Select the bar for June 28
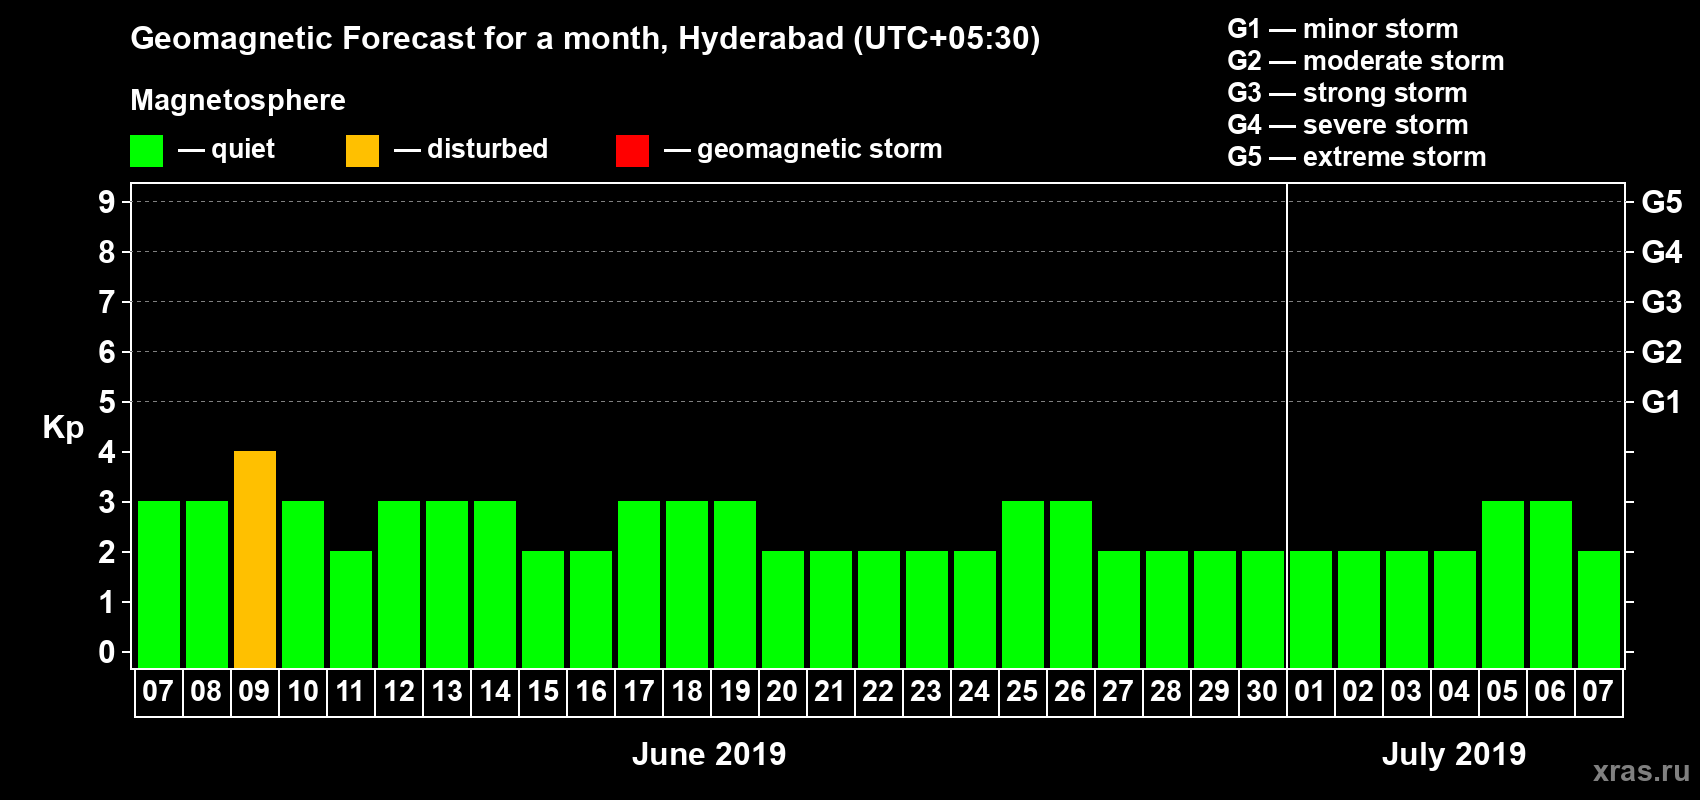 (1167, 610)
